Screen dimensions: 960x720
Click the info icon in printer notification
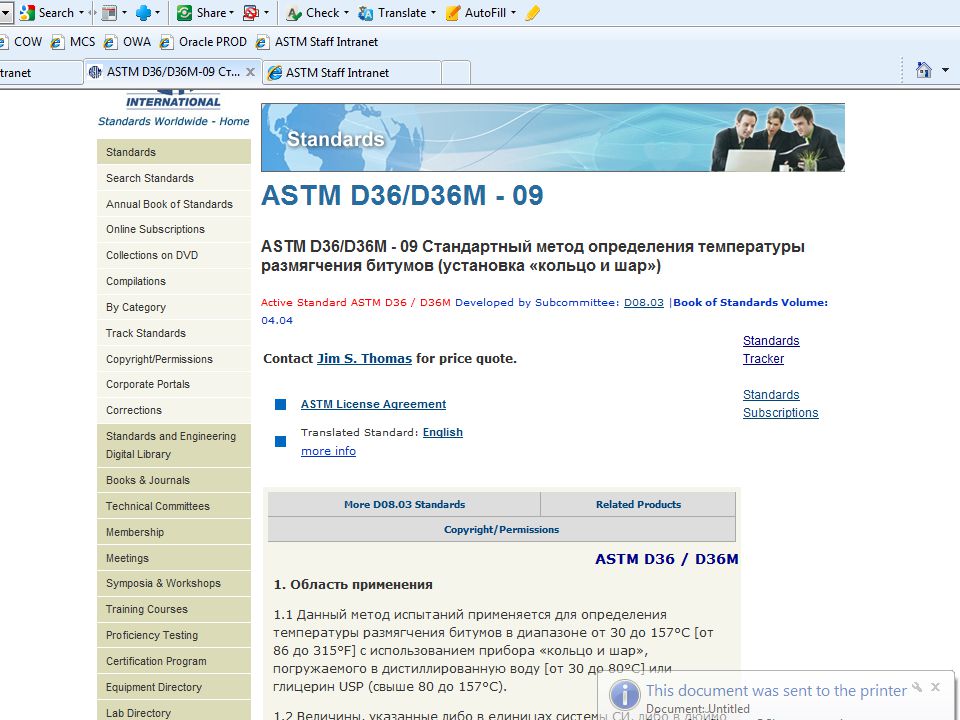coord(624,695)
